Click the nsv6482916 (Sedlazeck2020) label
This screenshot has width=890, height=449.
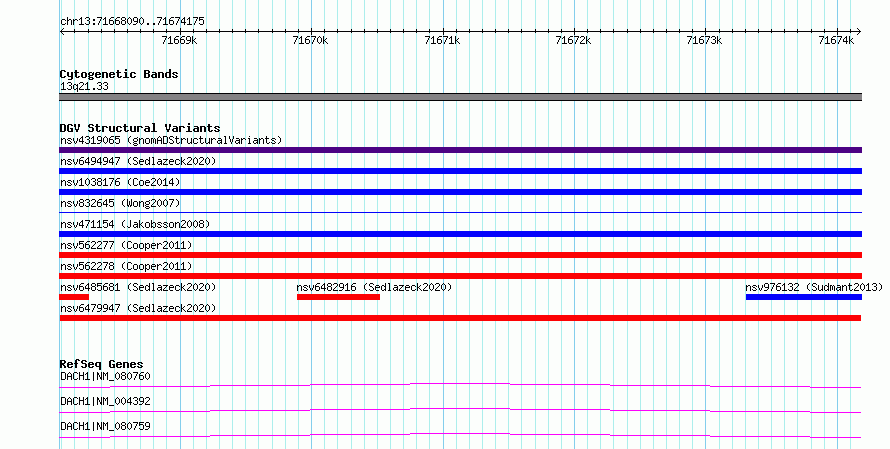pyautogui.click(x=374, y=287)
